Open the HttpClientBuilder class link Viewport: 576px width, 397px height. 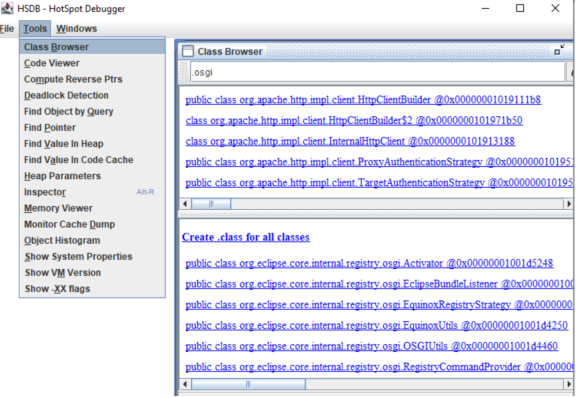[x=363, y=100]
